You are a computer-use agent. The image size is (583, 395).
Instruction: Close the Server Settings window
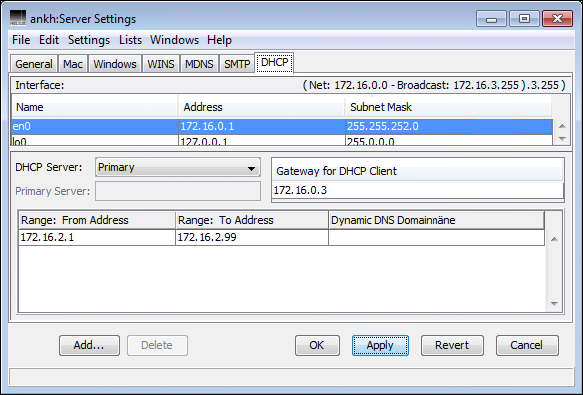click(x=557, y=19)
